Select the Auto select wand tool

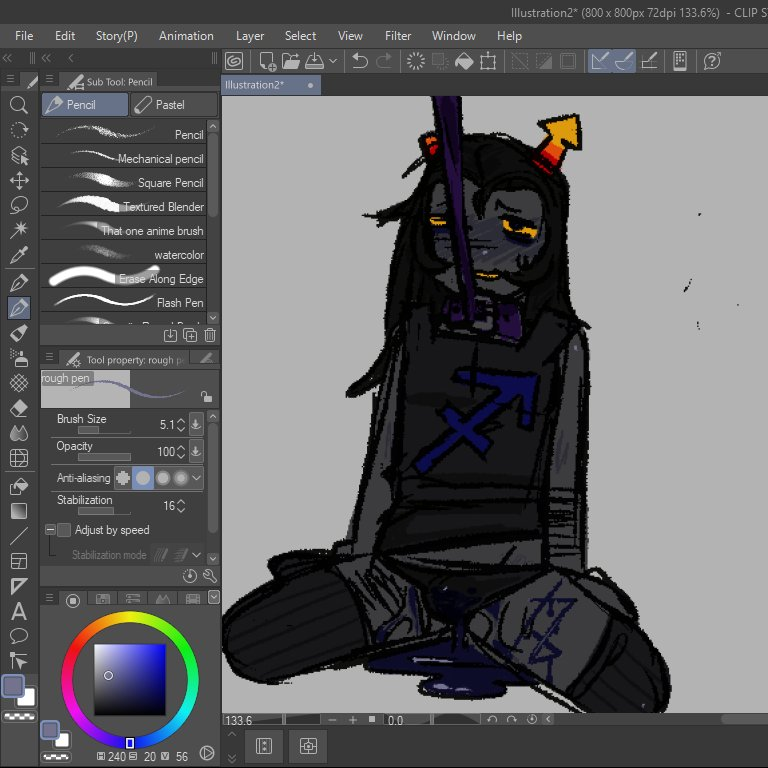(19, 229)
